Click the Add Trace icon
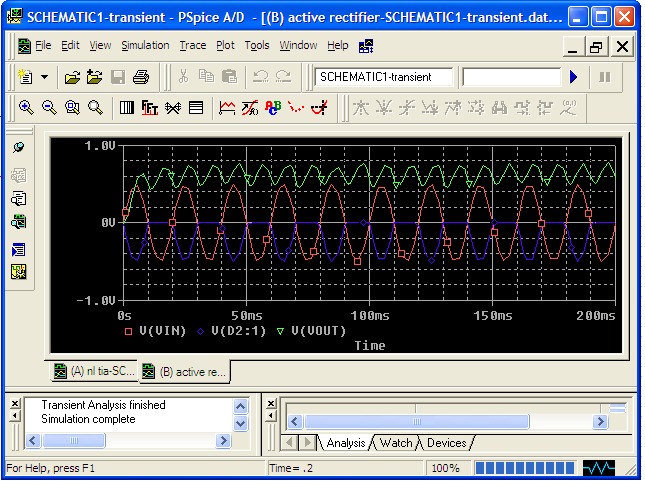Image resolution: width=645 pixels, height=481 pixels. [226, 108]
